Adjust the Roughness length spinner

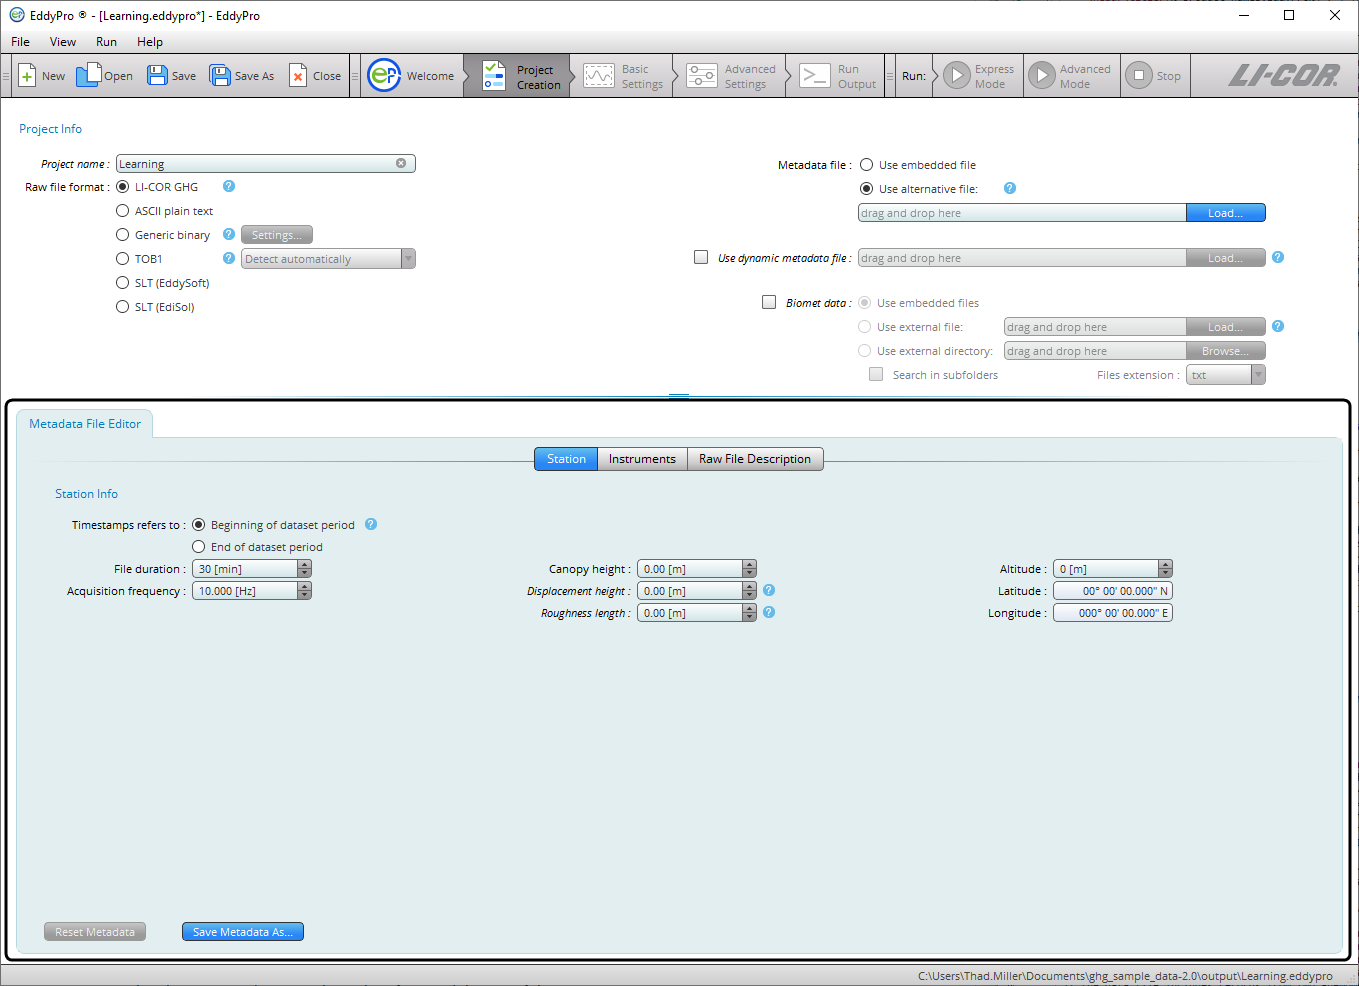click(750, 613)
